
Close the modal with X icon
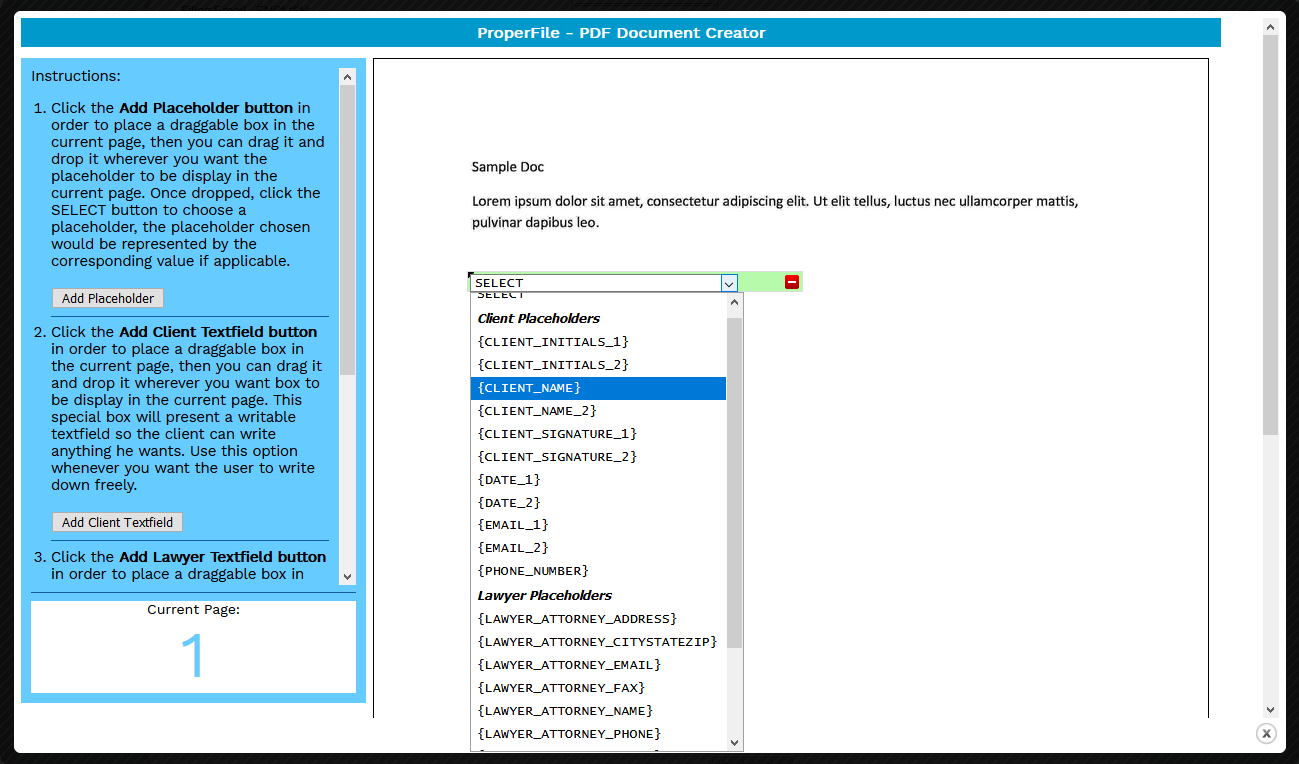[1266, 733]
